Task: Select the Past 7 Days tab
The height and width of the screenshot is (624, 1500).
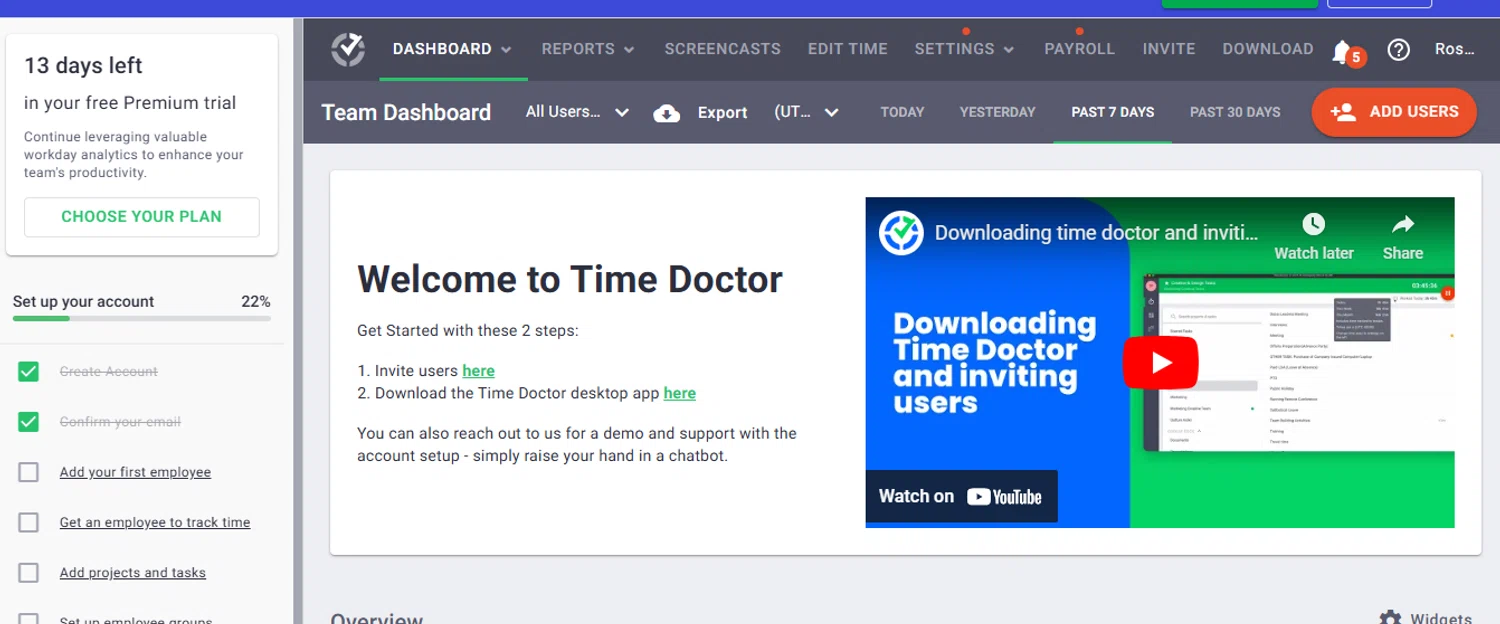Action: pos(1112,112)
